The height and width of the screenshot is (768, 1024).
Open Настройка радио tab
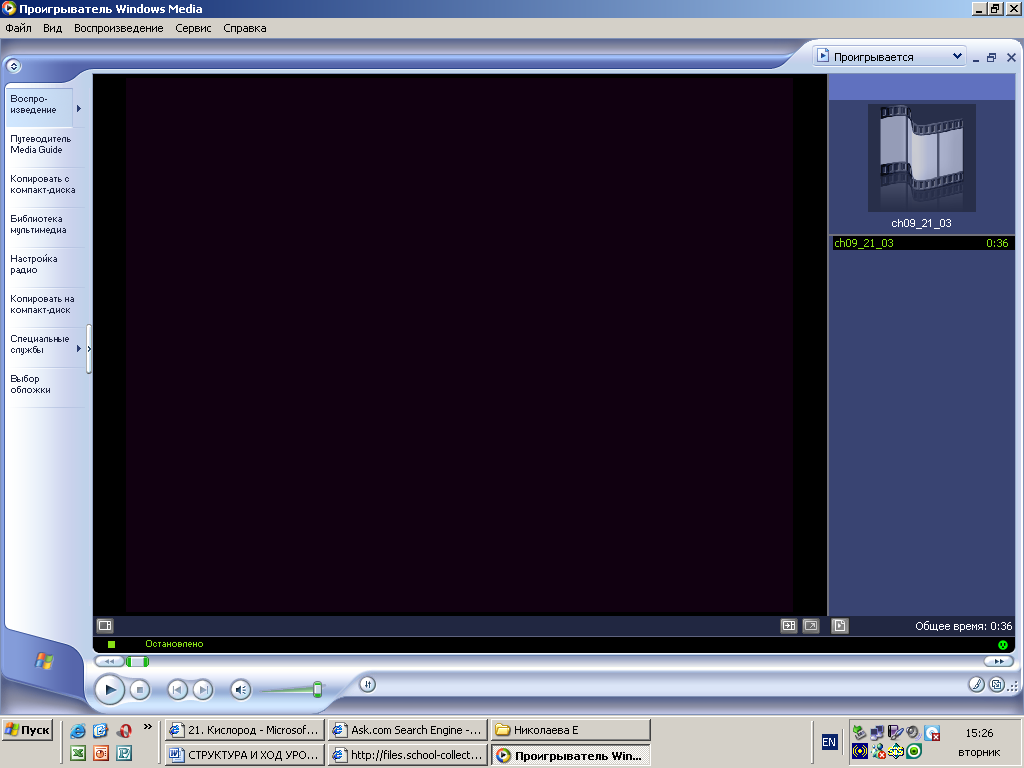click(x=34, y=264)
